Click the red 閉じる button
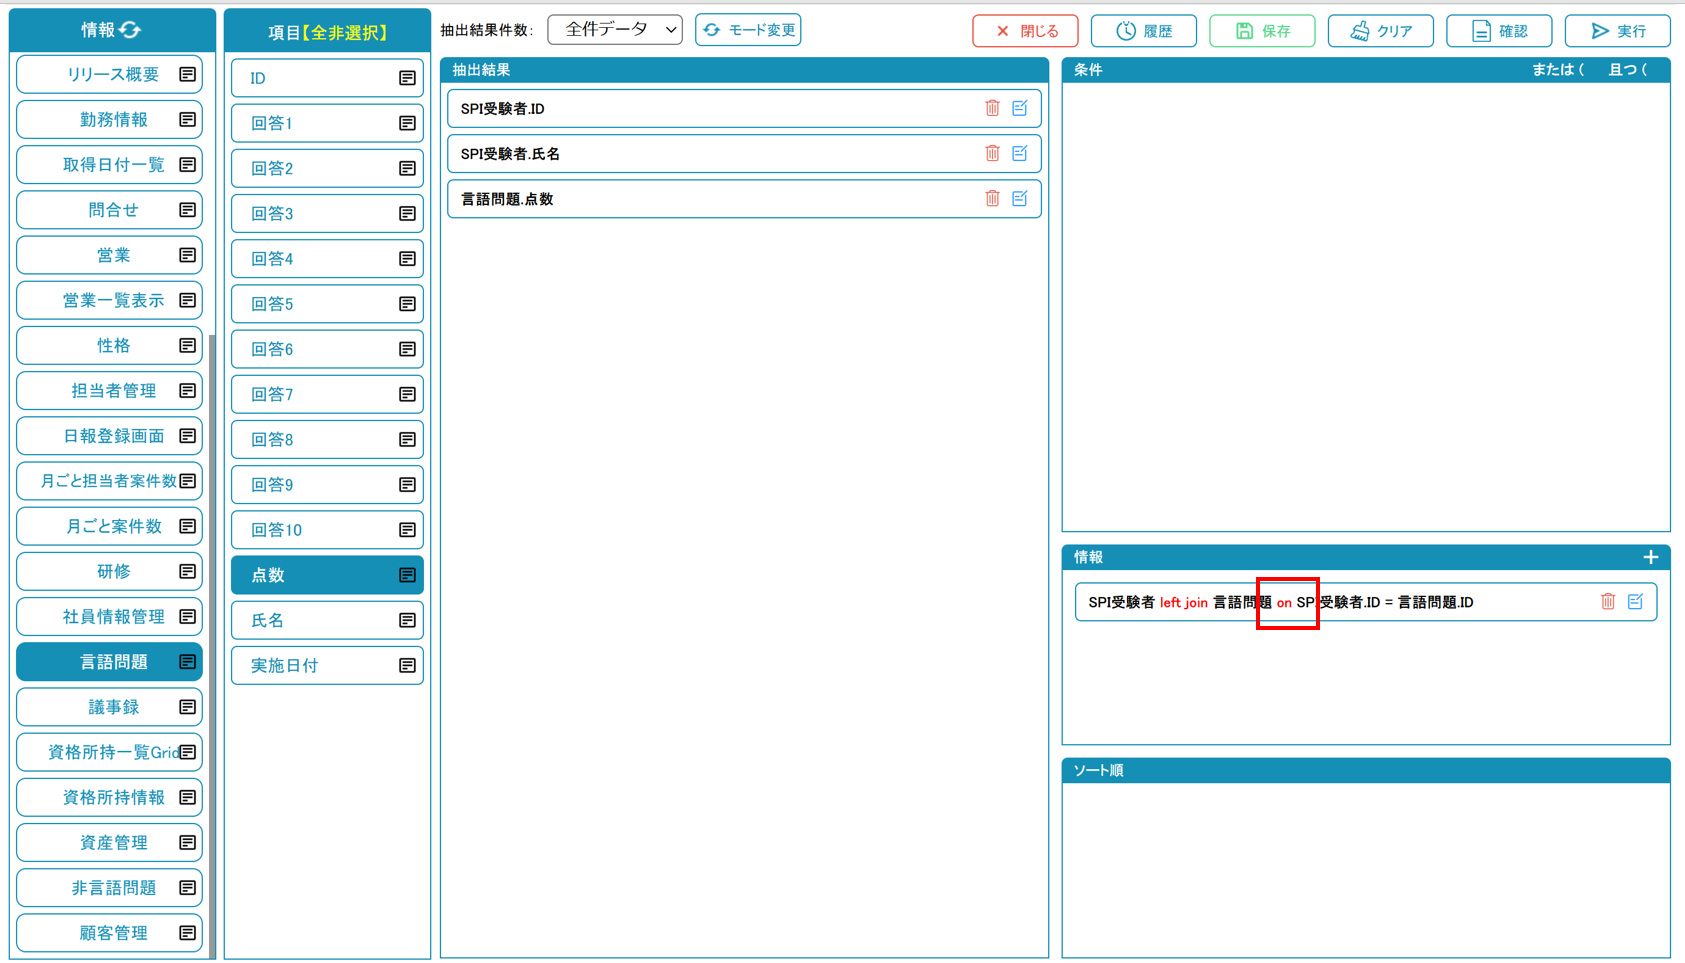This screenshot has width=1685, height=963. coord(1025,31)
